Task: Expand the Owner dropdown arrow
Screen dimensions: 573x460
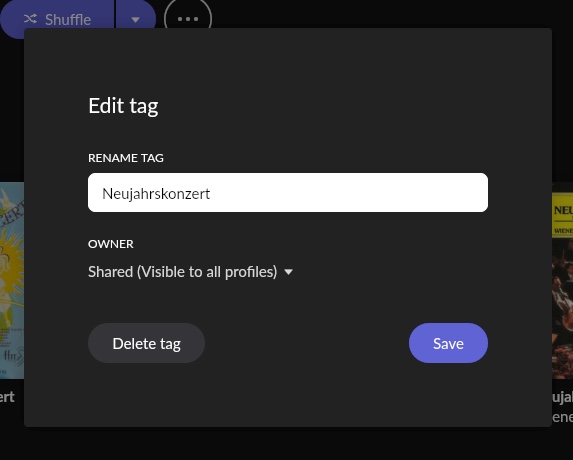Action: point(288,272)
